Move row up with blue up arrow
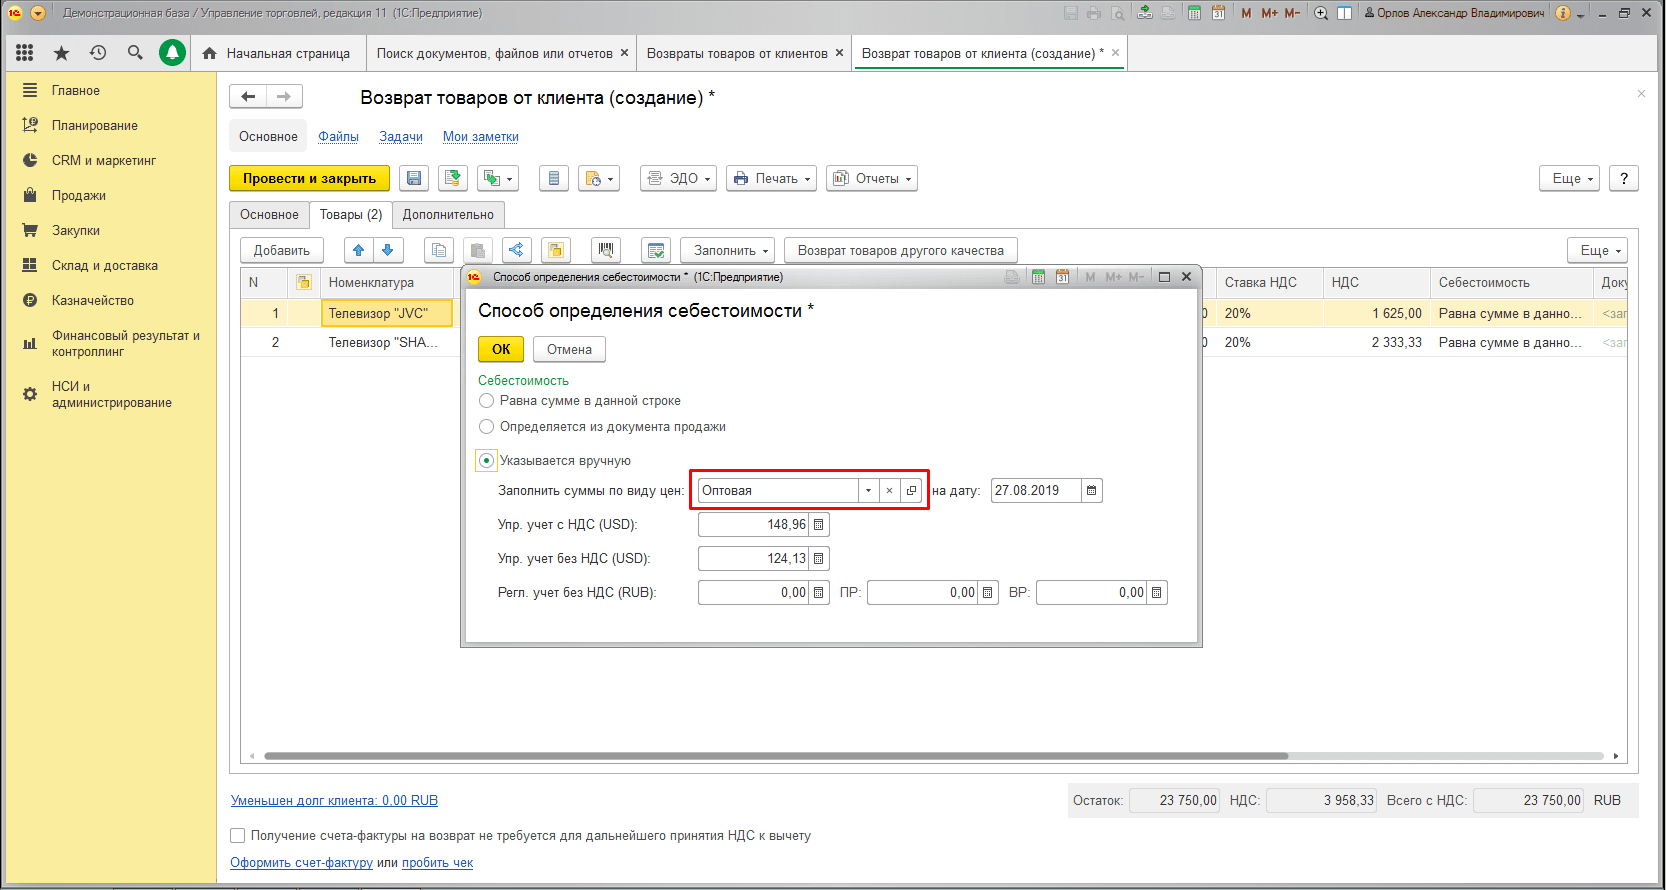1666x890 pixels. point(358,250)
